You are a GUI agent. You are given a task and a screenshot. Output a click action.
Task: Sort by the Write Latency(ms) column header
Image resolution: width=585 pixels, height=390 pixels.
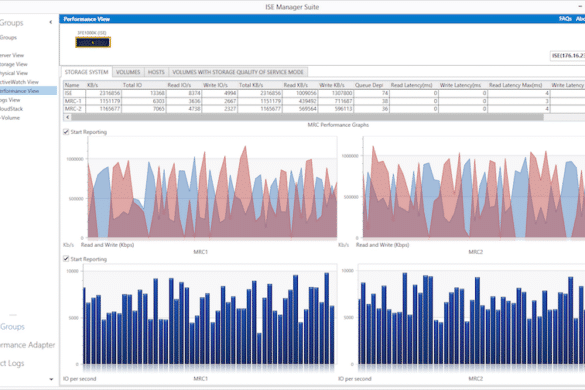click(x=463, y=85)
